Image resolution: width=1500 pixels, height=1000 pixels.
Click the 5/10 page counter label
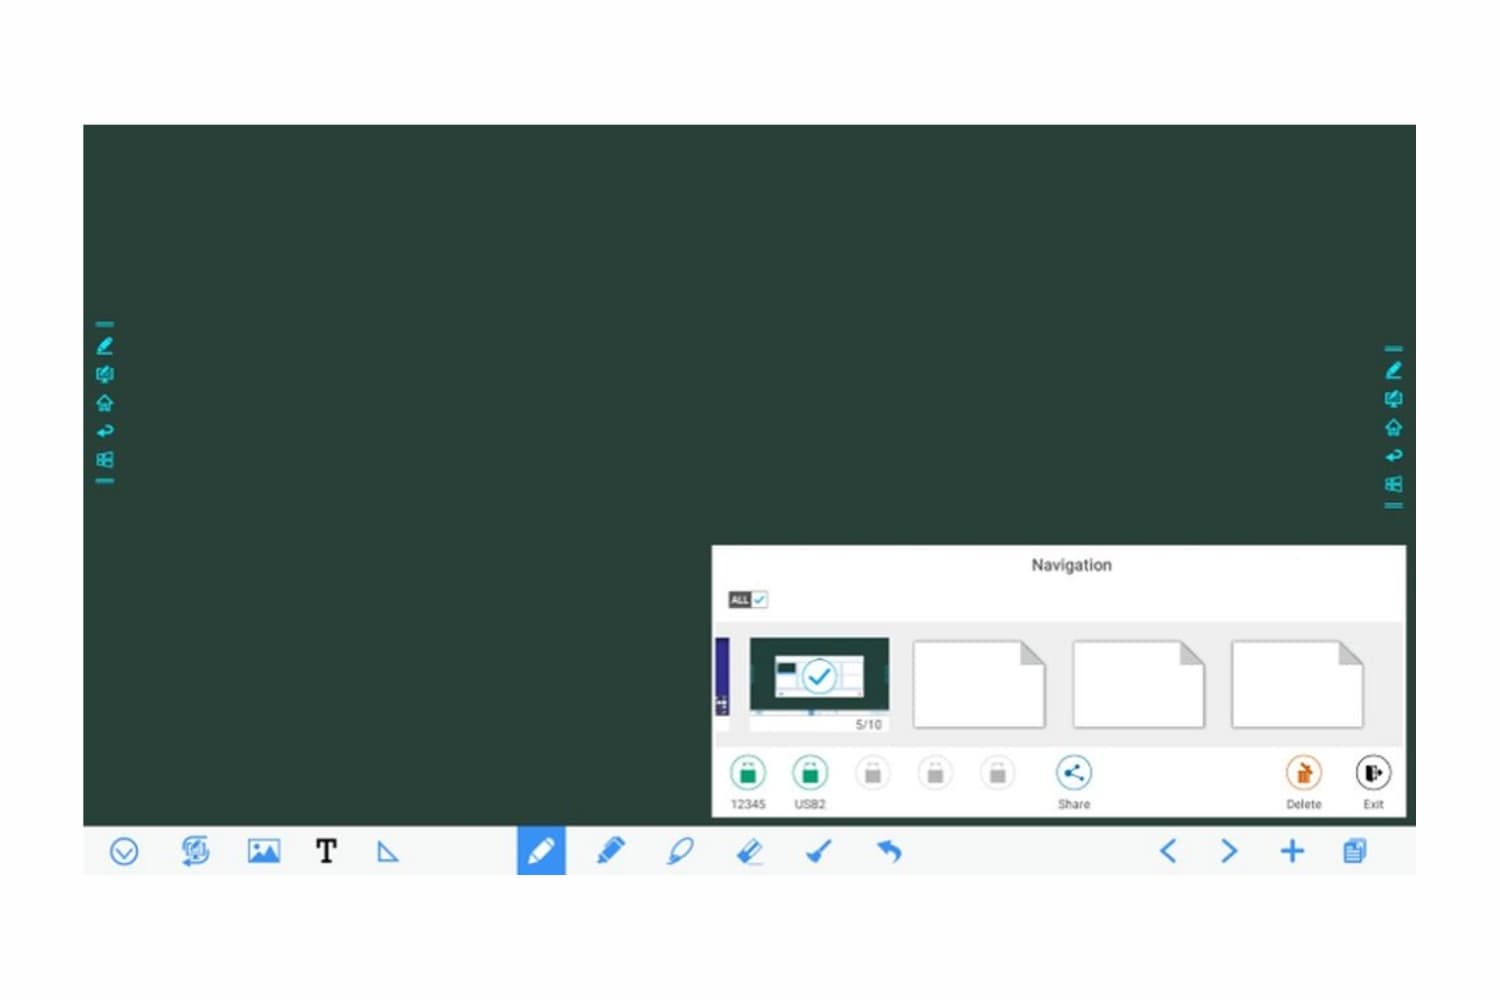[x=868, y=724]
